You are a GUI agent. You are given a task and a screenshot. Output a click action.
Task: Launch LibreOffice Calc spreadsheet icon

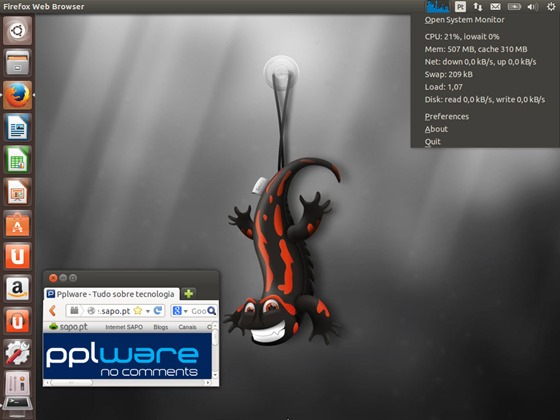pos(17,160)
